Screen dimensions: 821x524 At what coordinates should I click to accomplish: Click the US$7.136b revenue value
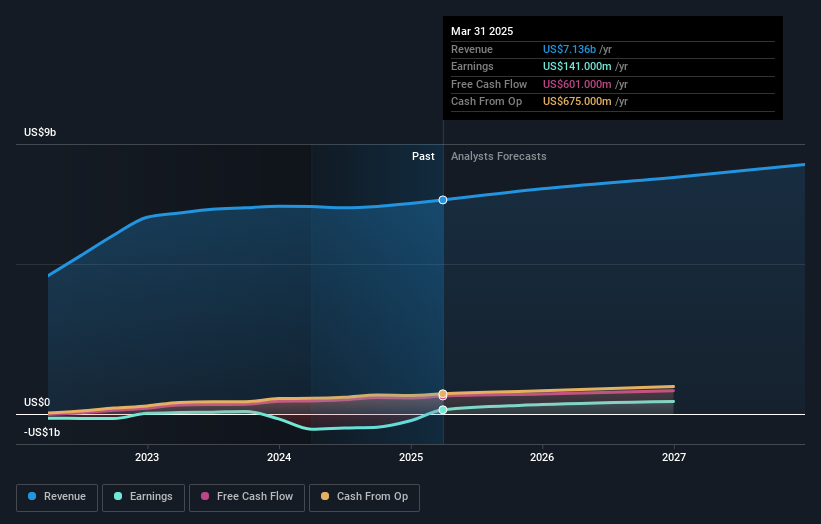click(569, 49)
